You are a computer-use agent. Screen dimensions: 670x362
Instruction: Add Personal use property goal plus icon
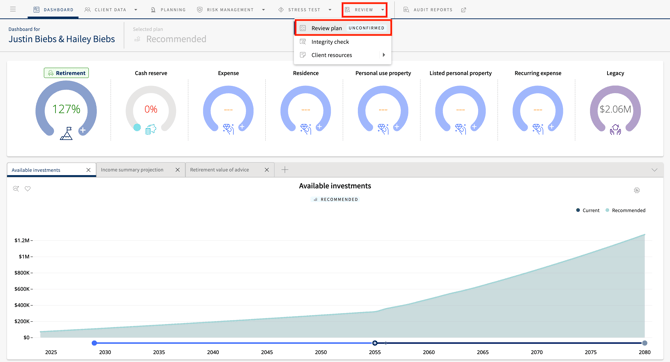[397, 127]
